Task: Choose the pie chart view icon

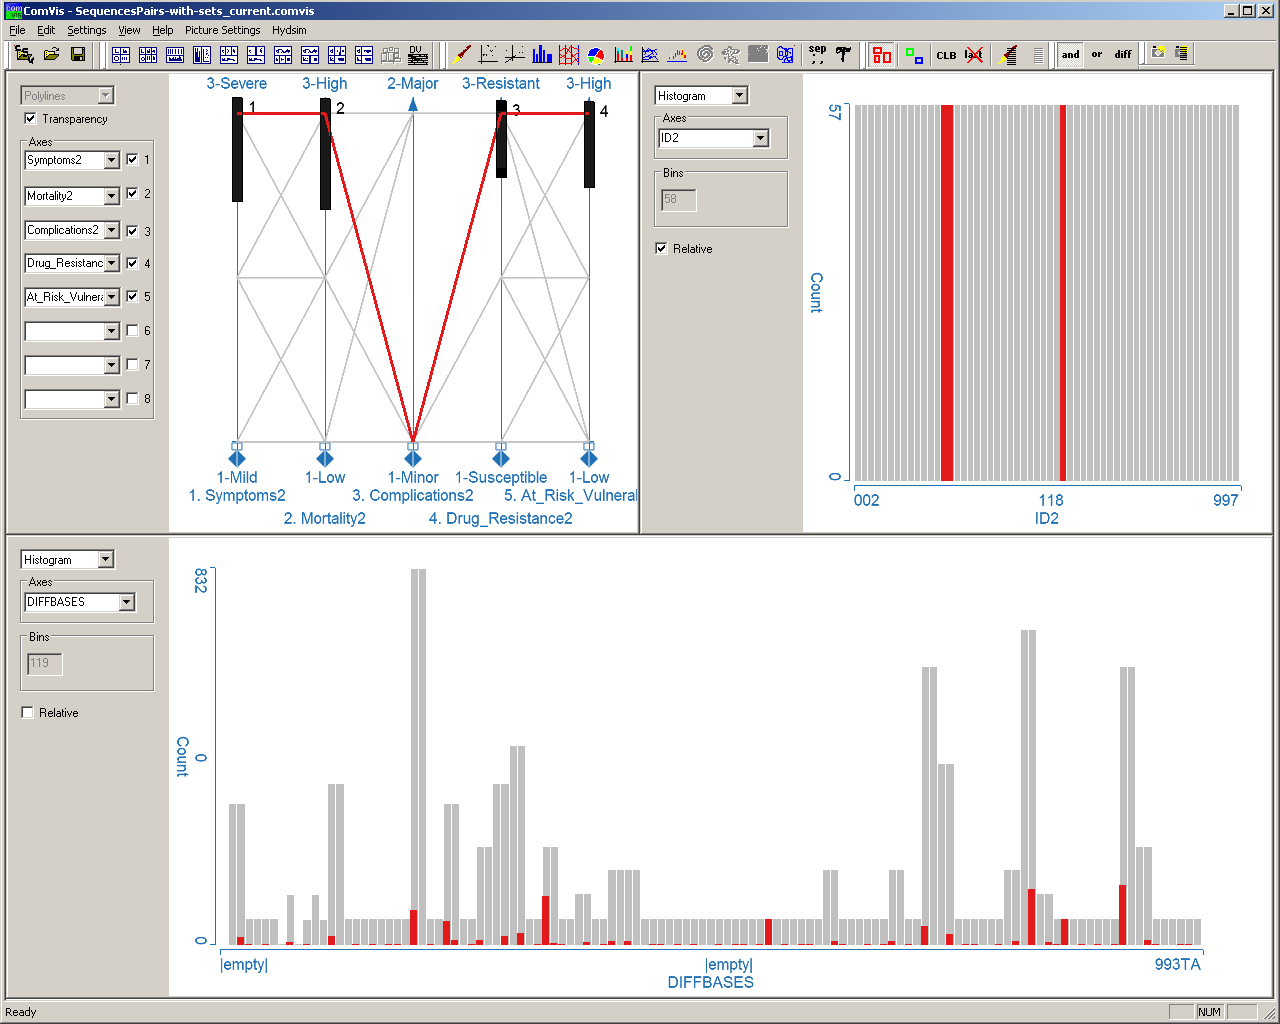Action: [x=596, y=54]
